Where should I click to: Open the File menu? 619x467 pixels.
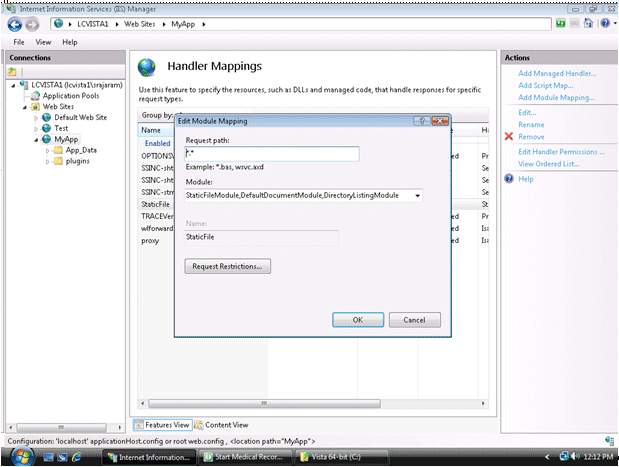coord(16,42)
